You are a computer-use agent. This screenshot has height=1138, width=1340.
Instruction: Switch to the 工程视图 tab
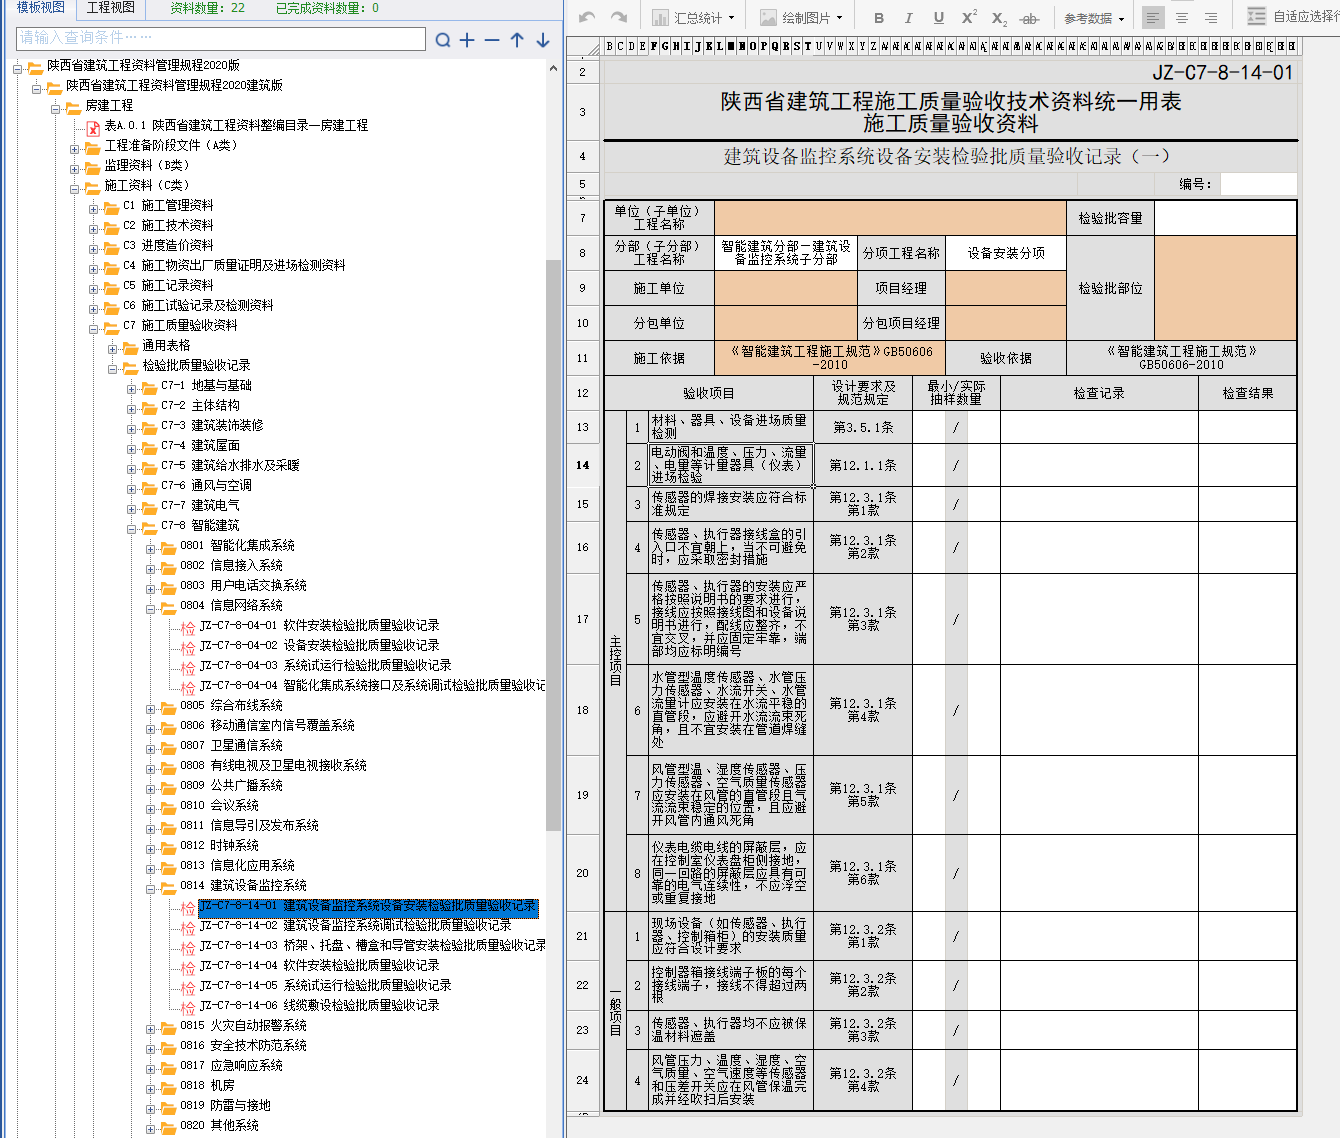pyautogui.click(x=110, y=8)
